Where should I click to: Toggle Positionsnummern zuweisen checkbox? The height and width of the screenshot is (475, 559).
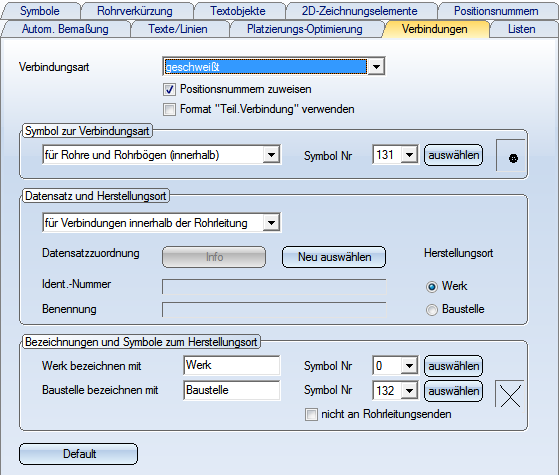169,89
